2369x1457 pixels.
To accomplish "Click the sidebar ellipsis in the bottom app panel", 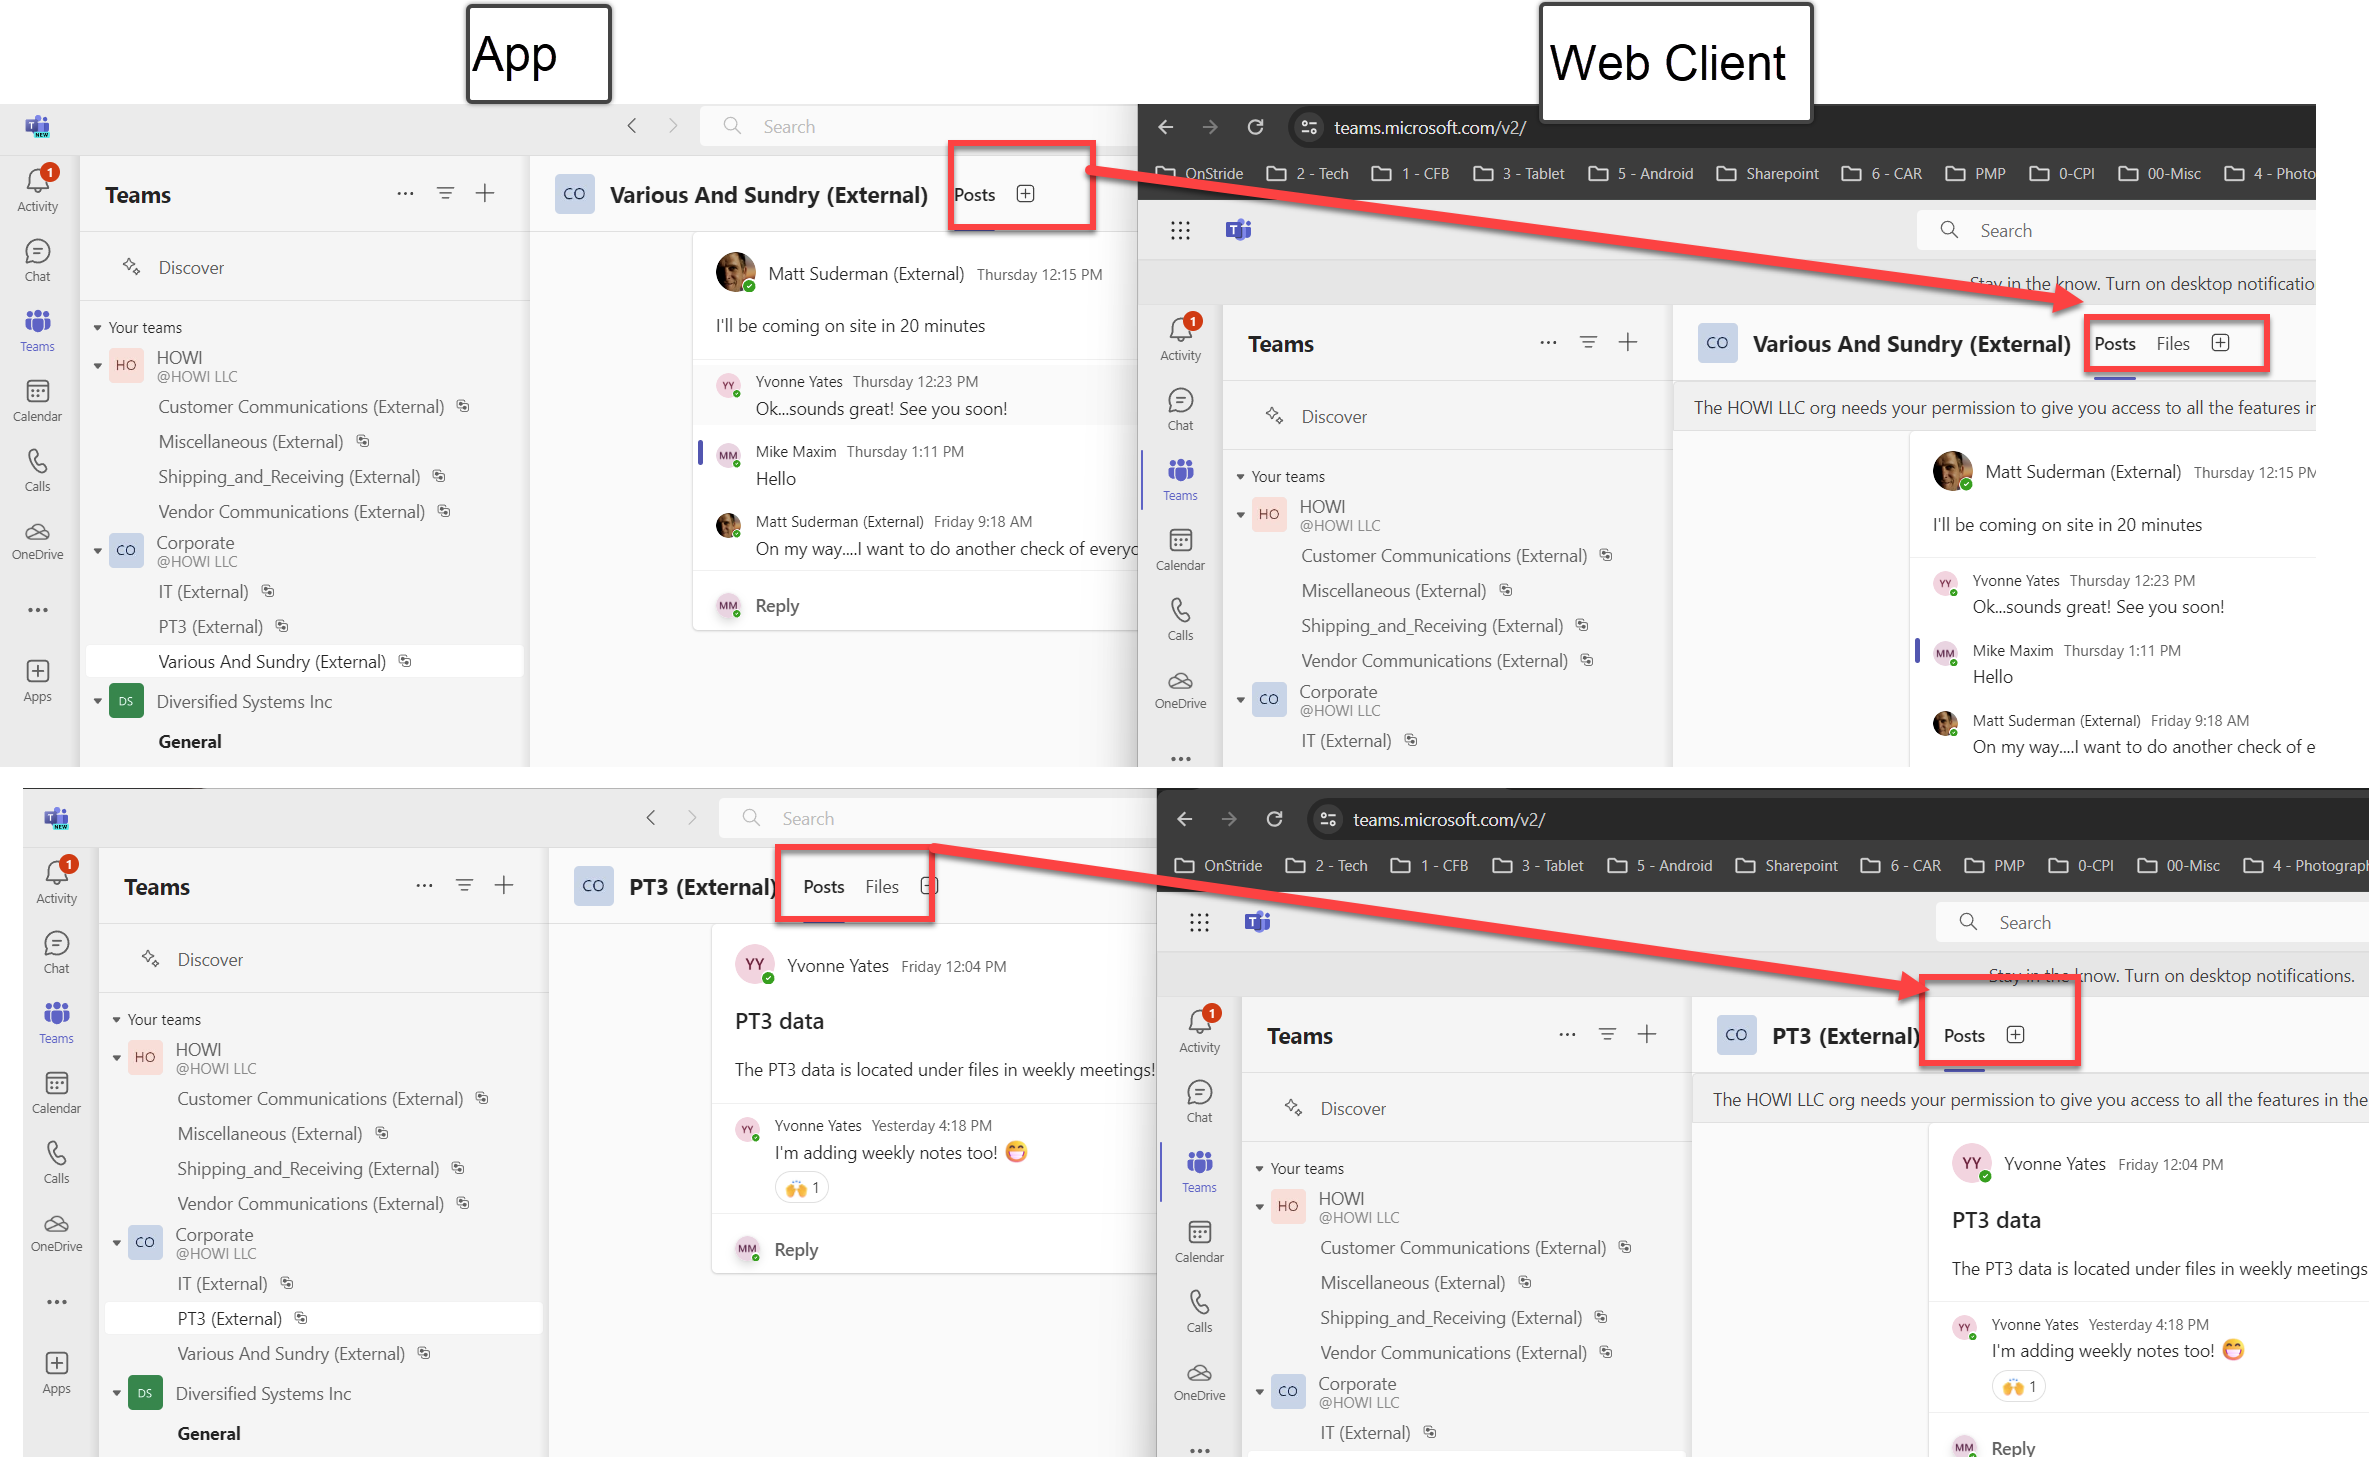I will click(57, 1302).
